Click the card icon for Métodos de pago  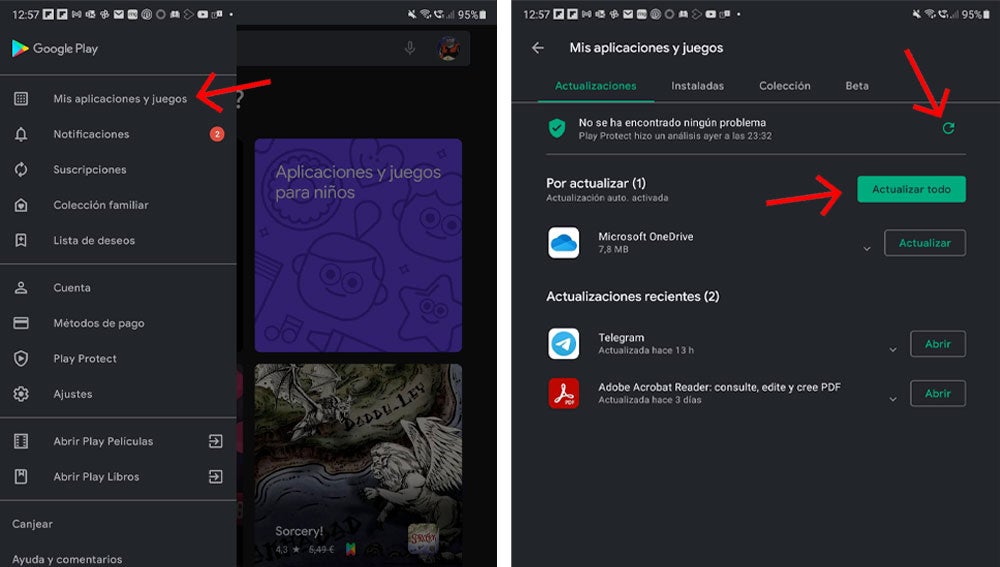pos(21,323)
